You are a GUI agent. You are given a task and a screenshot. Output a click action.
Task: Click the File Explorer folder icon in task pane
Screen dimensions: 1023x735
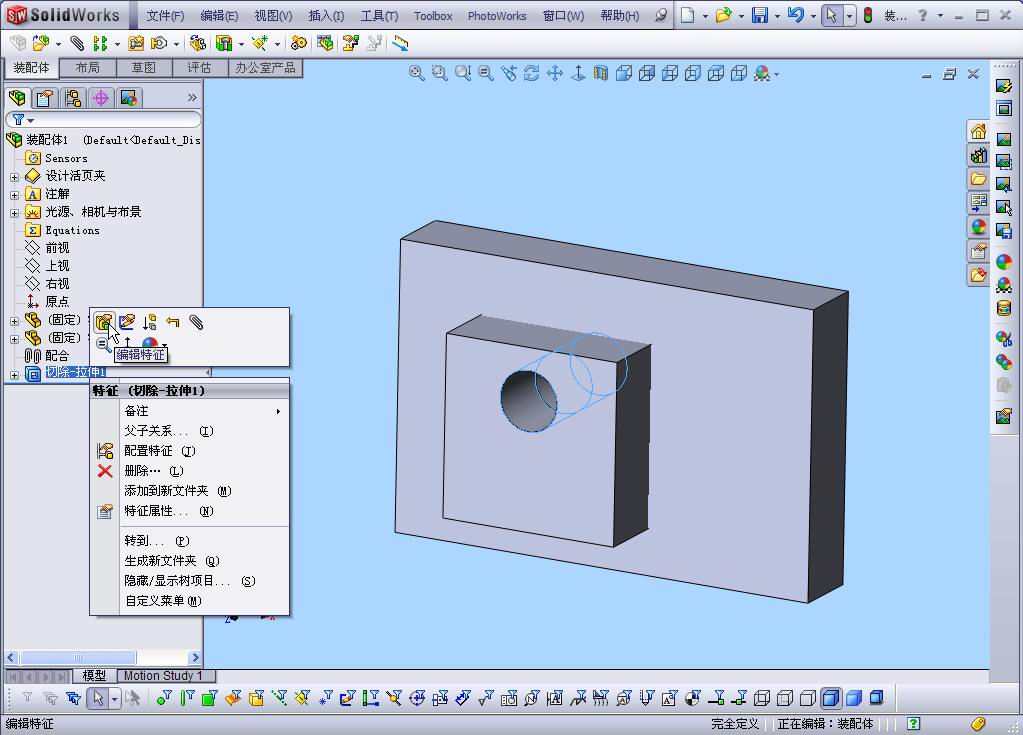(x=978, y=179)
